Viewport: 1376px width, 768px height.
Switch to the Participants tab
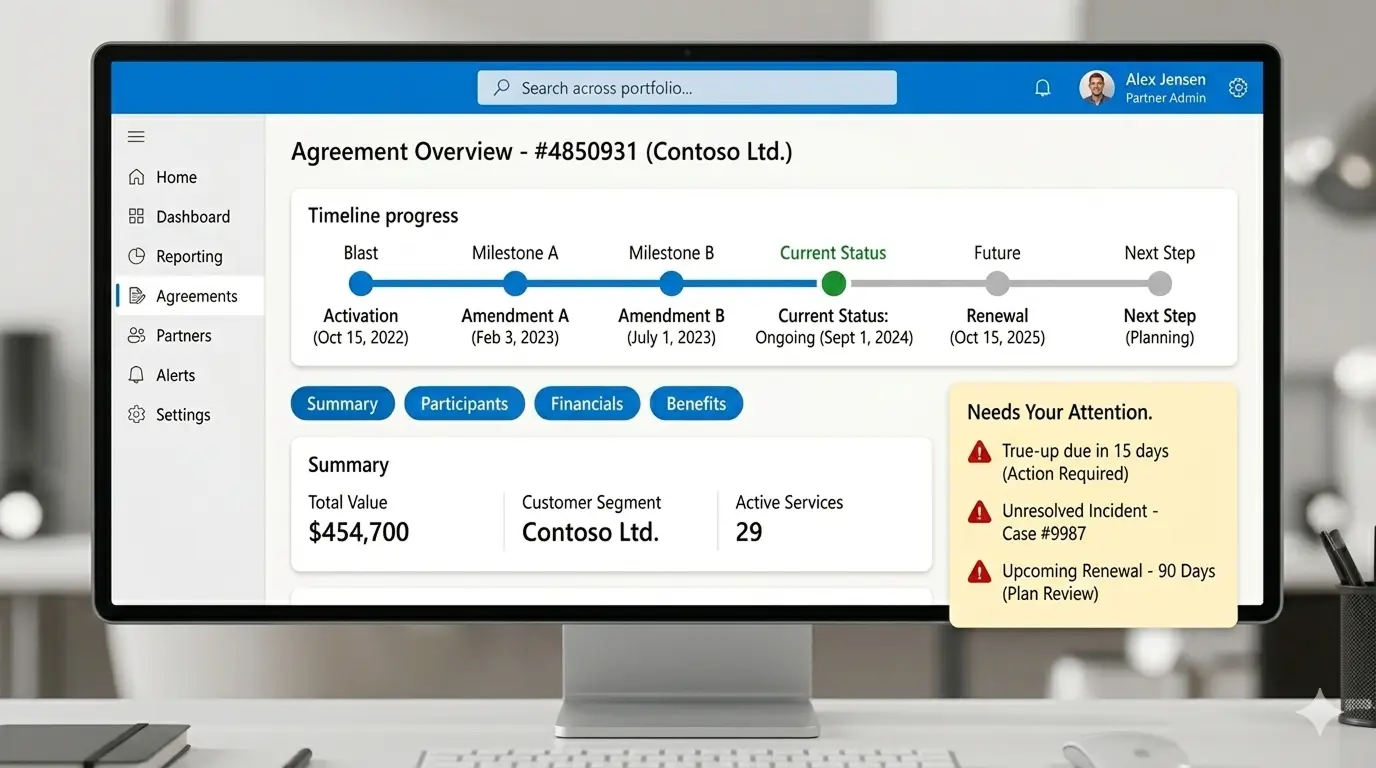point(464,403)
